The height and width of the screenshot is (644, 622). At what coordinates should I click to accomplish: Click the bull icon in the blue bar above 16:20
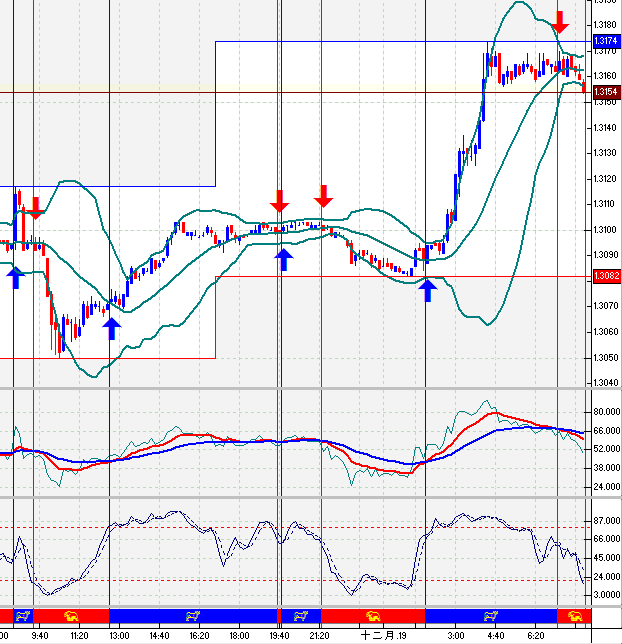(x=192, y=616)
